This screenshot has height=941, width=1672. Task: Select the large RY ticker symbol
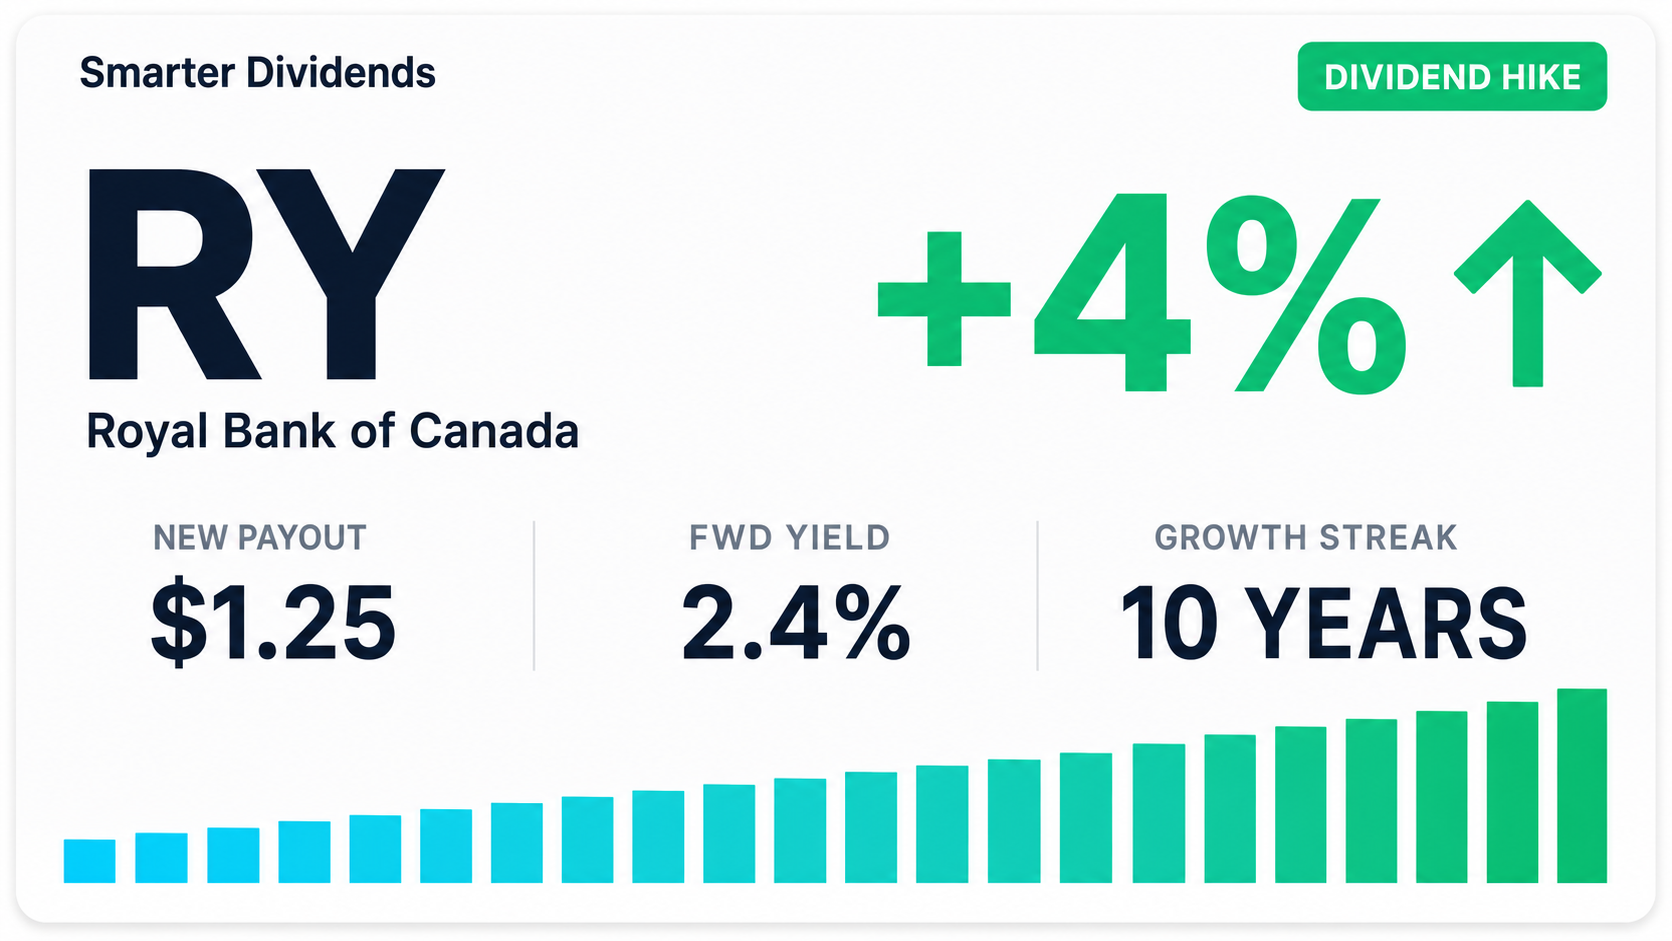click(x=266, y=275)
